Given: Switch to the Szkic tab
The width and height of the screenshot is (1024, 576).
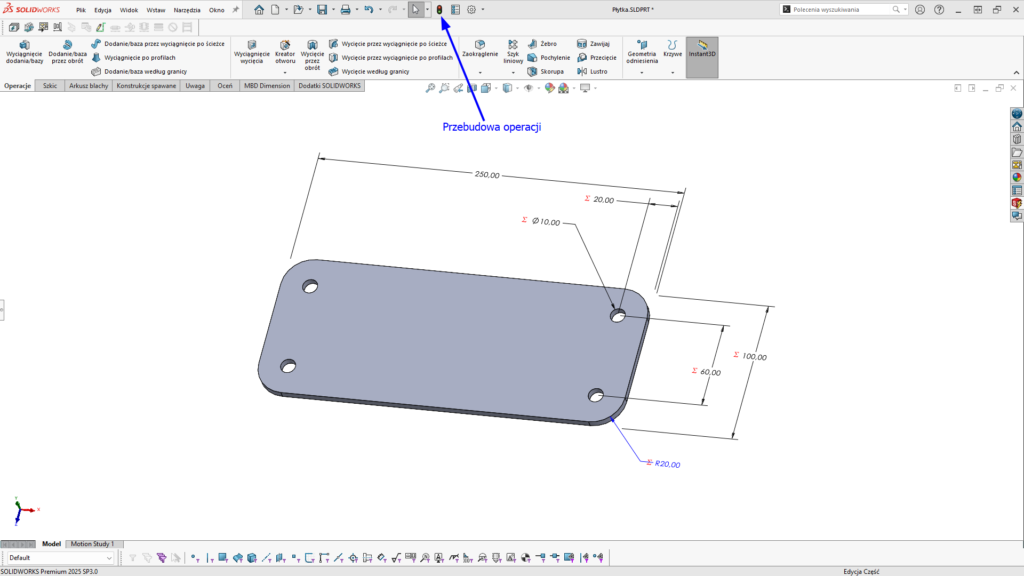Looking at the screenshot, I should [x=49, y=86].
